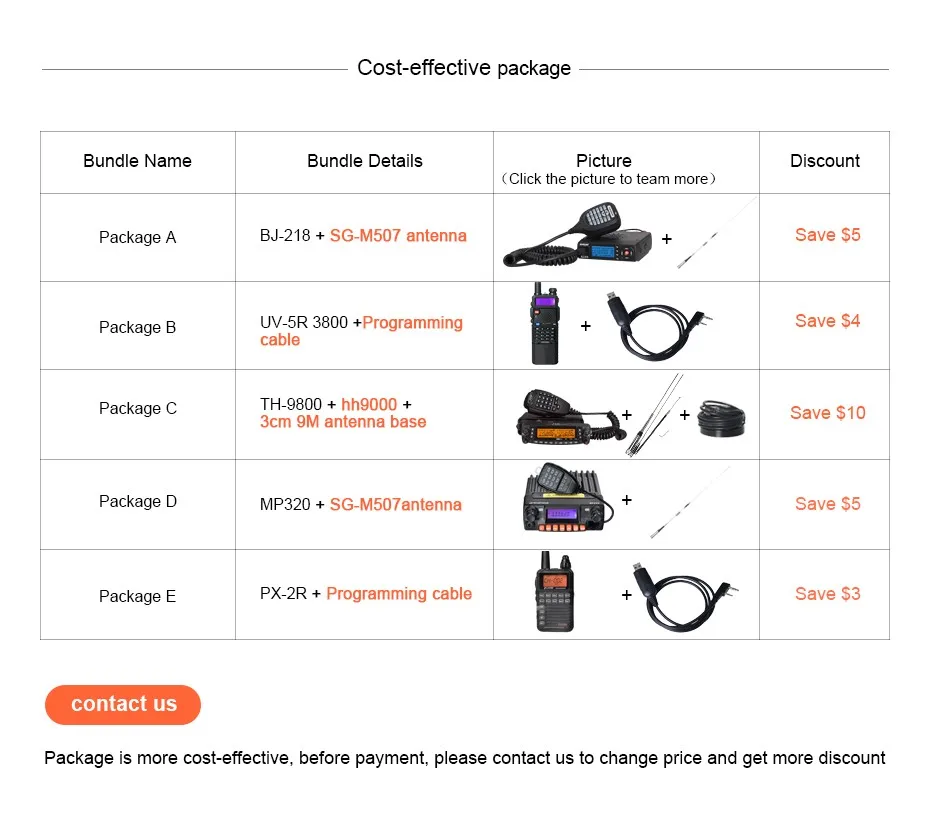Click the hh9000 link in Package C
930x815 pixels.
point(369,405)
